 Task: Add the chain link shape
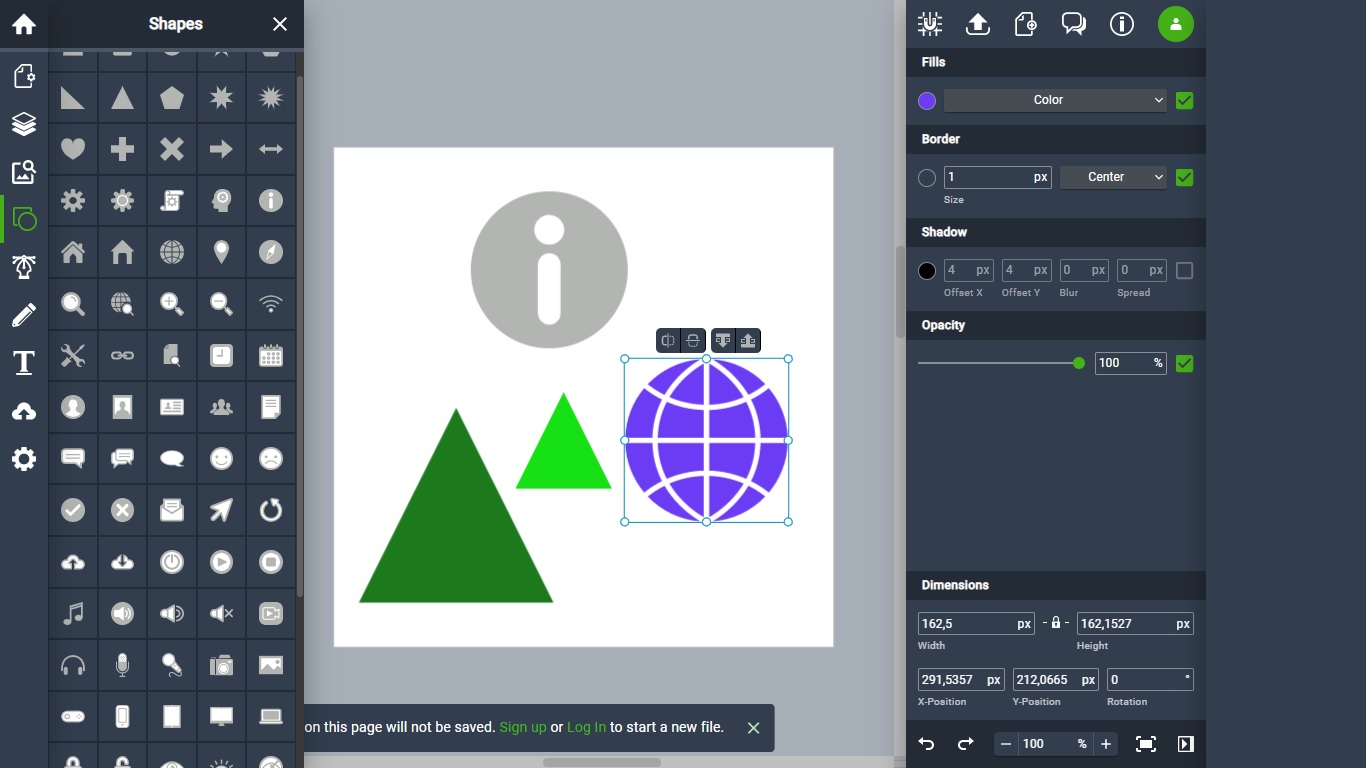(x=122, y=355)
